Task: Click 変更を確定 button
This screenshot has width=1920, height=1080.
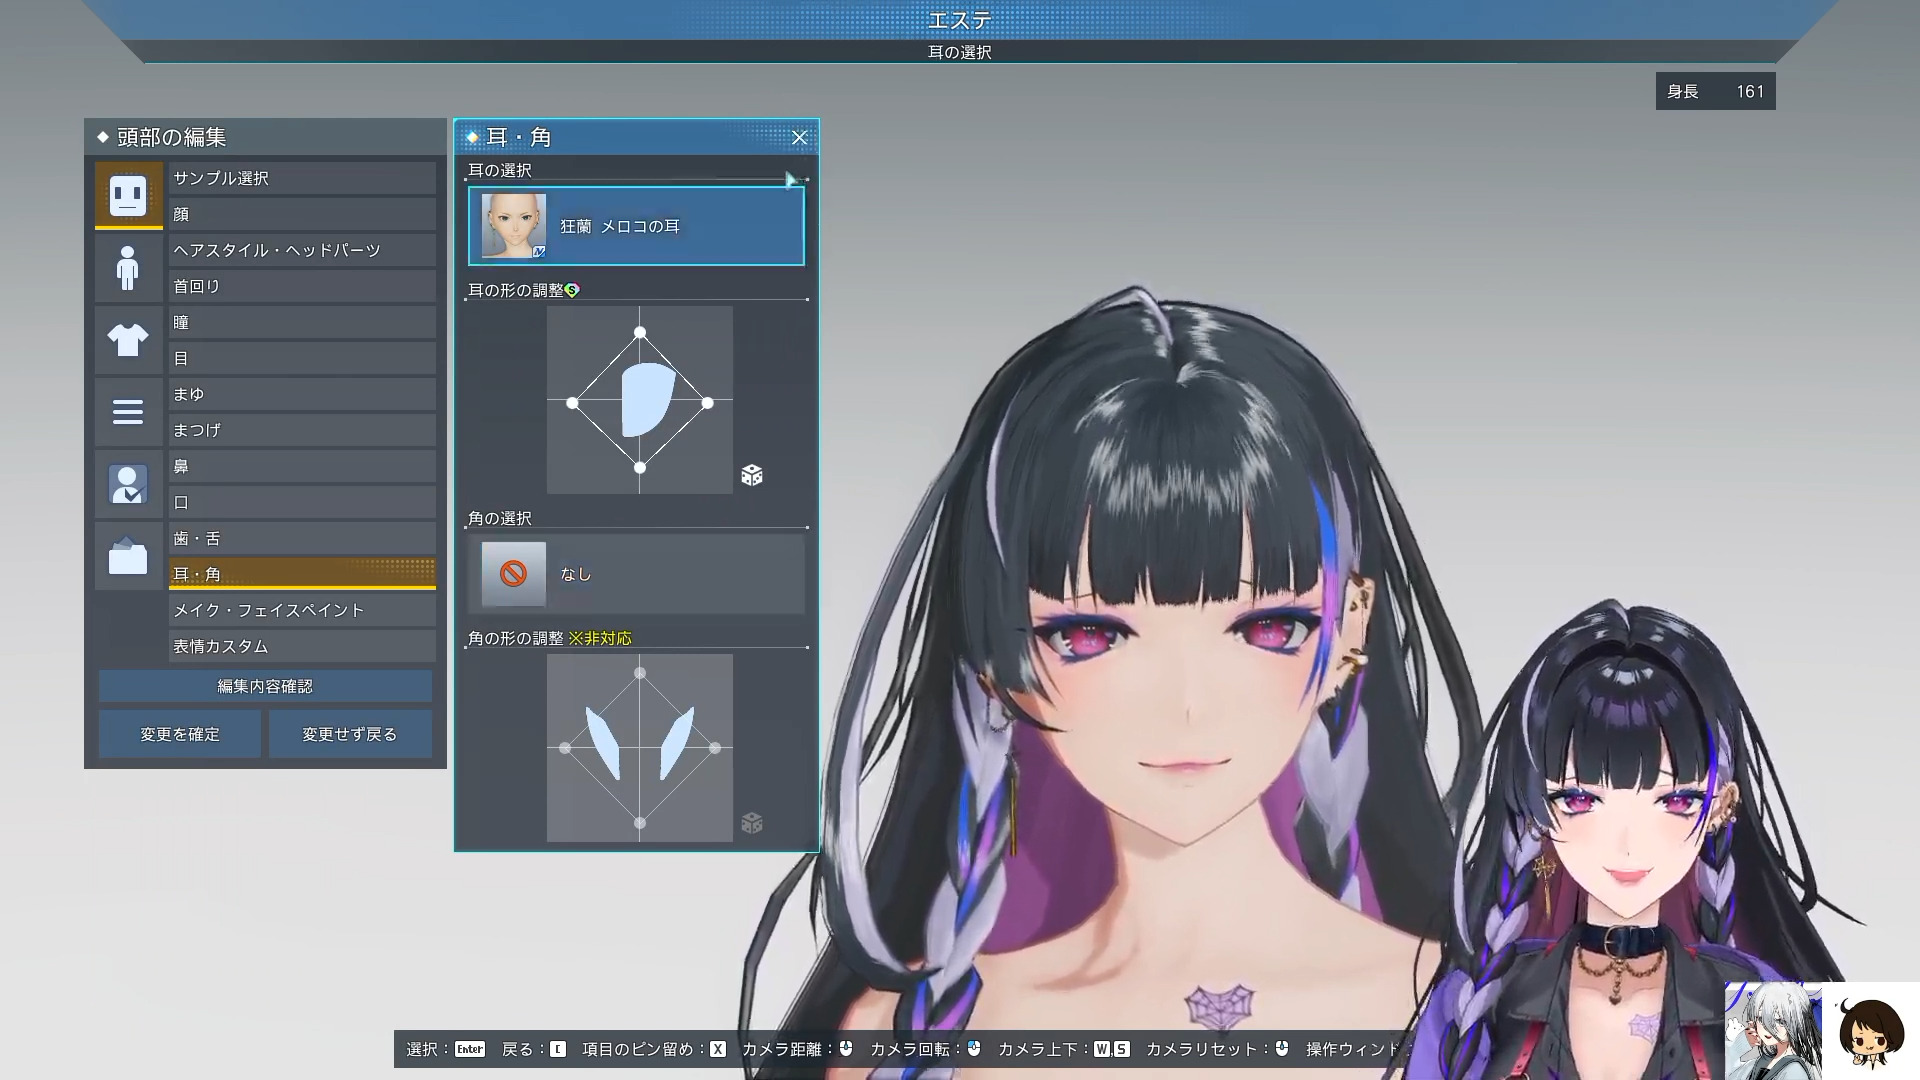Action: pos(180,734)
